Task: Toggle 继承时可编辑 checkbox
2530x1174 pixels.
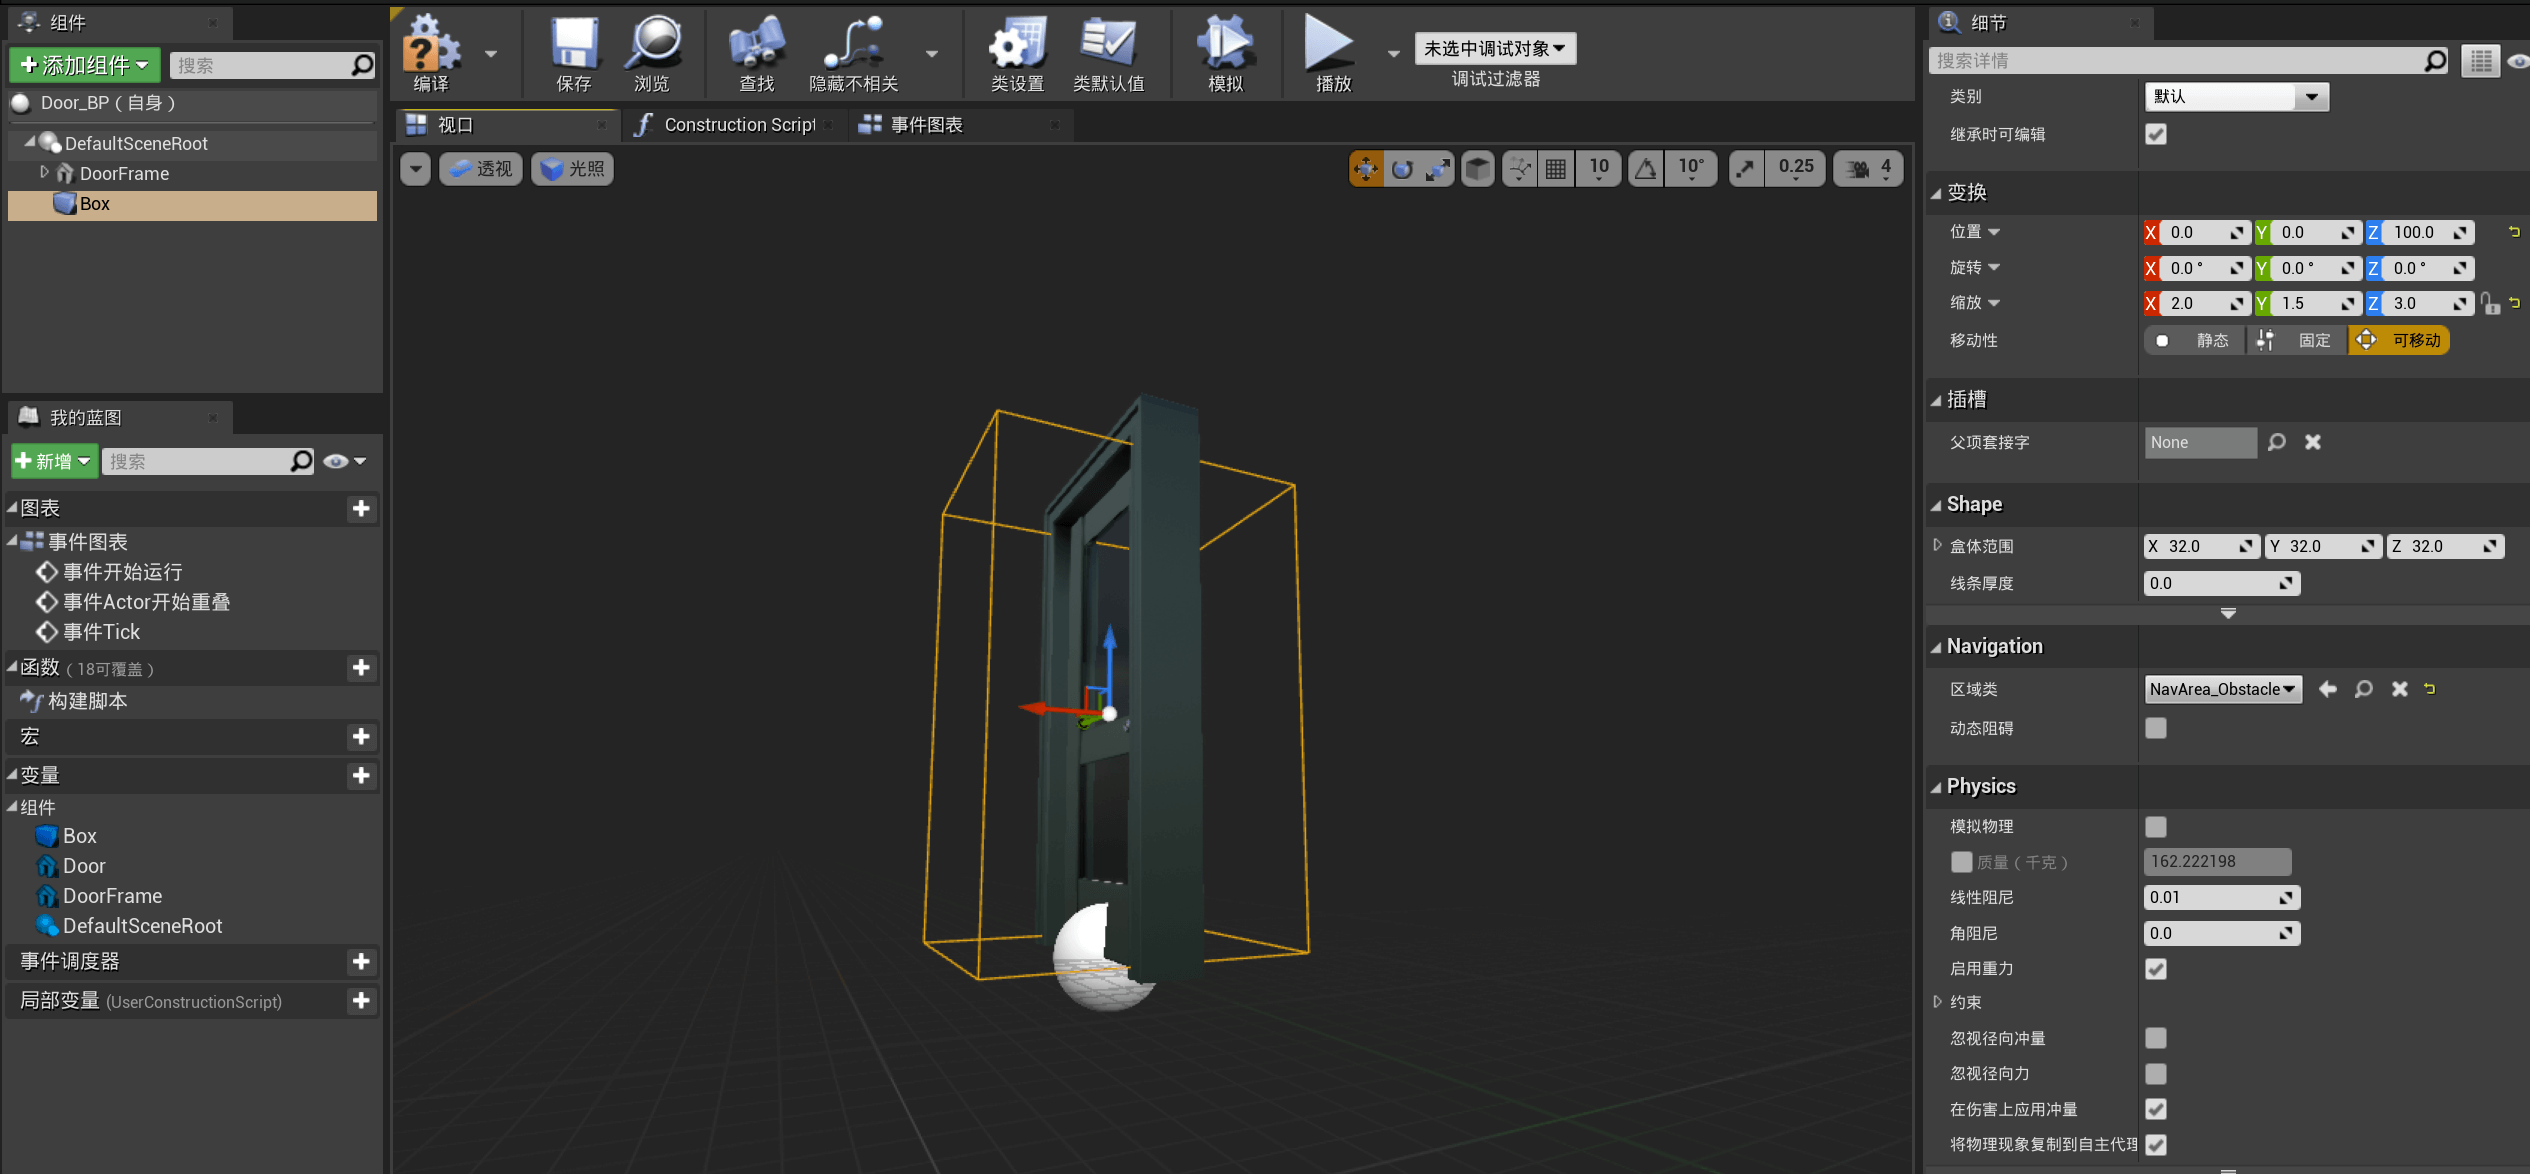Action: (x=2156, y=134)
